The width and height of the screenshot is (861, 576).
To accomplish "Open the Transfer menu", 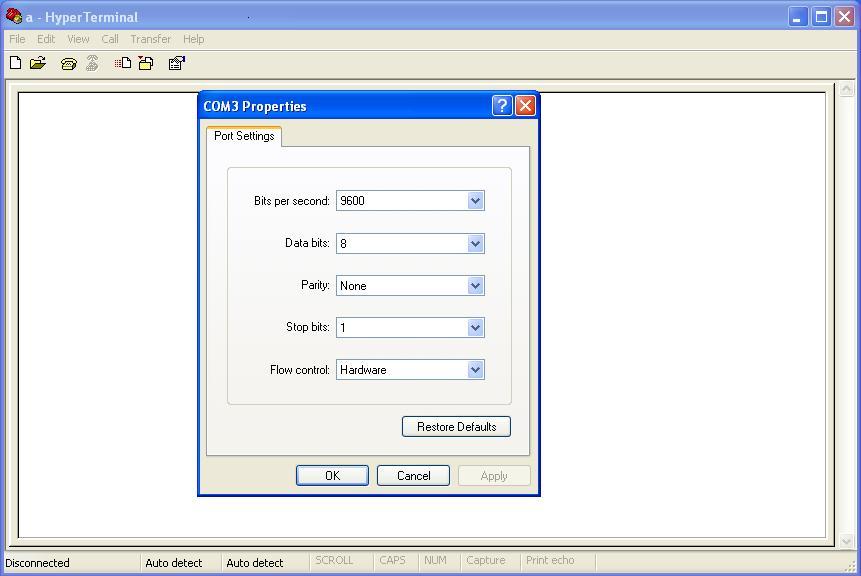I will tap(150, 39).
